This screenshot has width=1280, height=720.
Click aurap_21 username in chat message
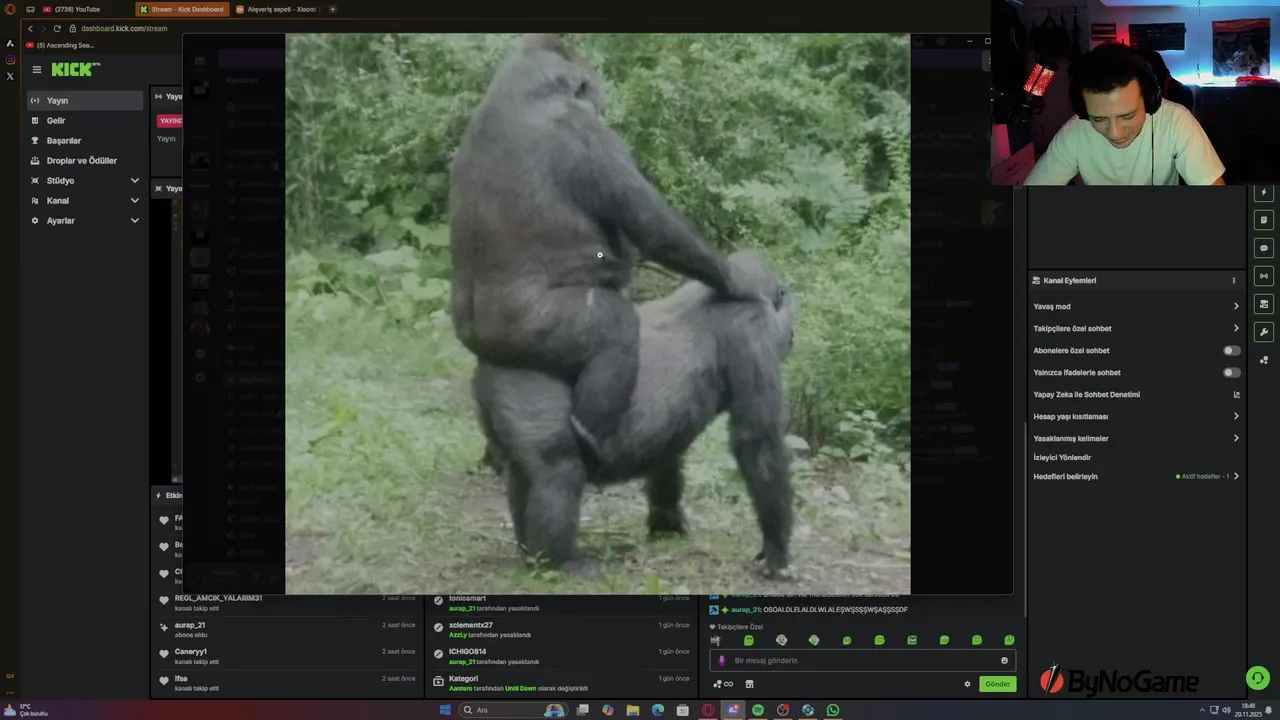pyautogui.click(x=745, y=609)
